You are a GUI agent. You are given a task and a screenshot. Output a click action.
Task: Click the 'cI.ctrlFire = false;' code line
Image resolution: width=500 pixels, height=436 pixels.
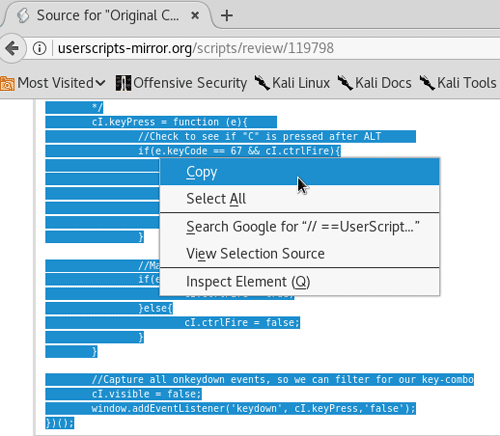coord(242,322)
